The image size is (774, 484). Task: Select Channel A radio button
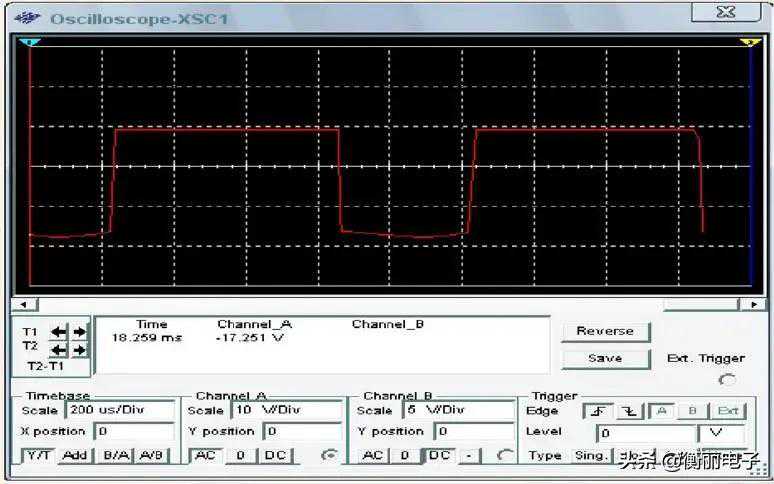click(325, 455)
